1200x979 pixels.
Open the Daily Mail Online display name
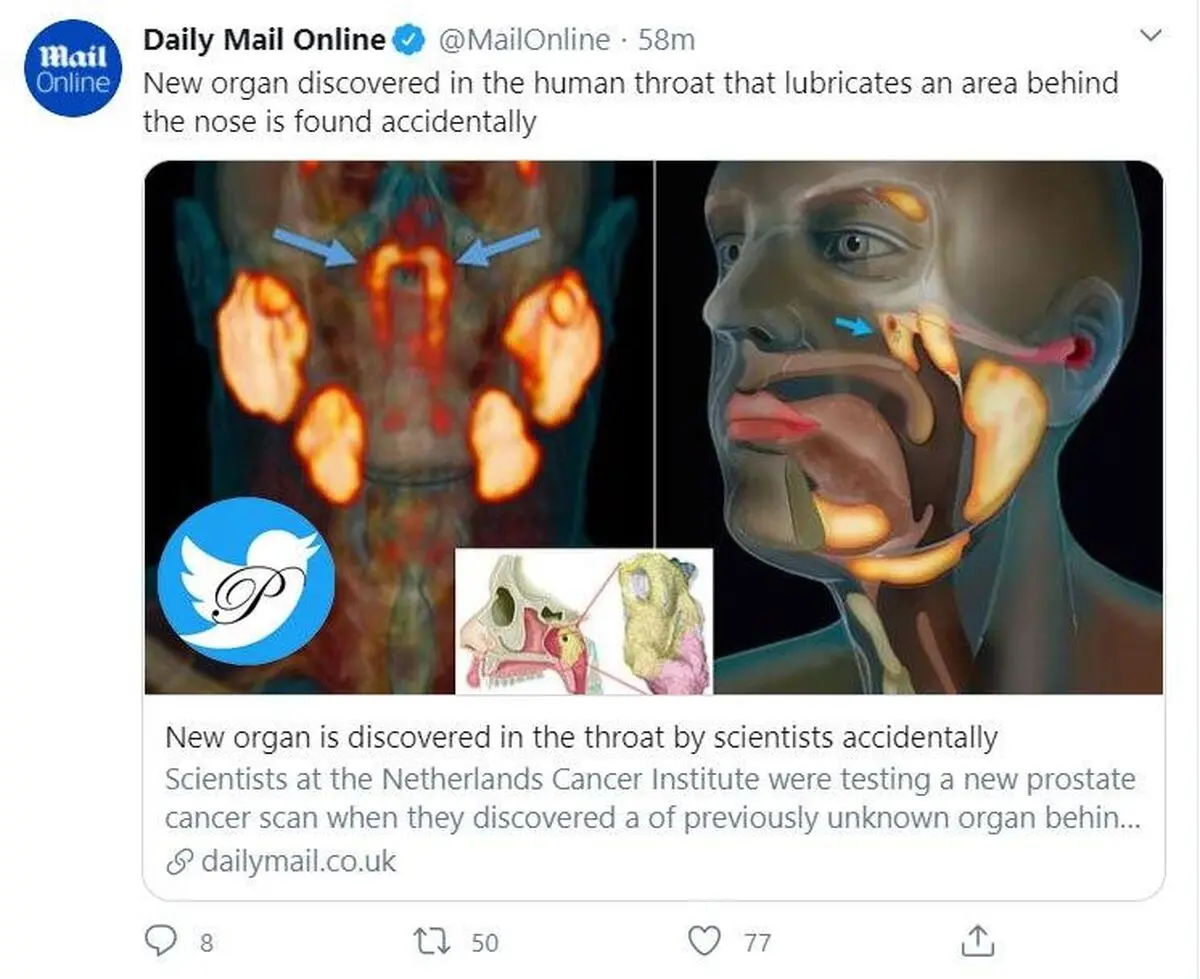coord(265,39)
